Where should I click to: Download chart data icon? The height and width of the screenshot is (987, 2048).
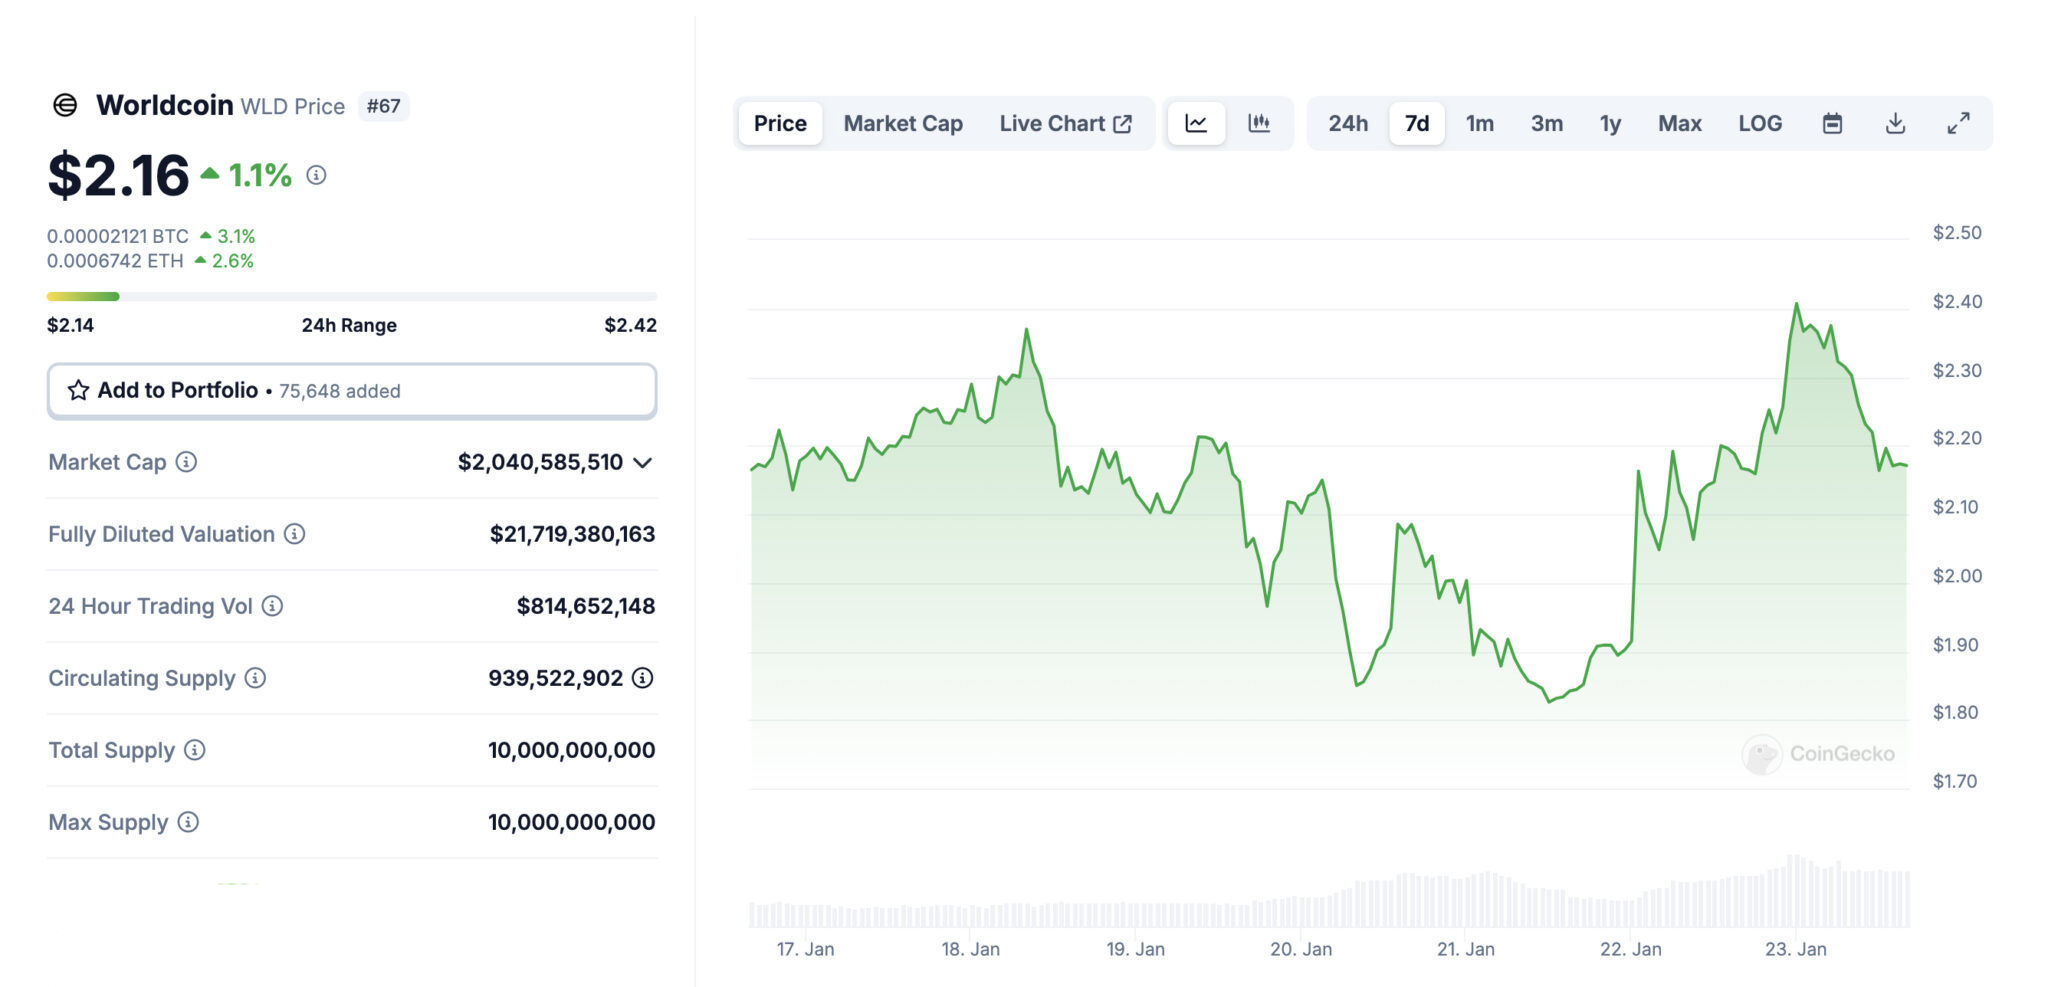[1895, 124]
